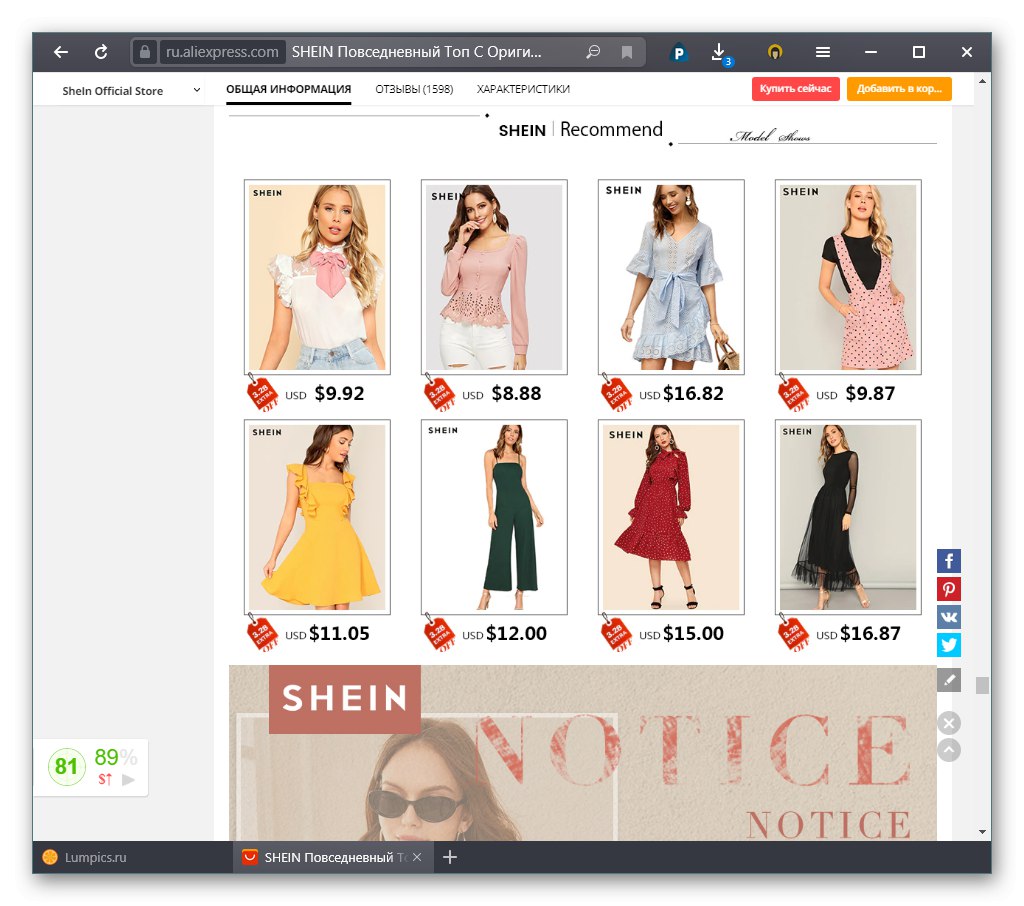Click the Lumpics.ru orange favicon
This screenshot has height=906, width=1024.
click(x=50, y=857)
